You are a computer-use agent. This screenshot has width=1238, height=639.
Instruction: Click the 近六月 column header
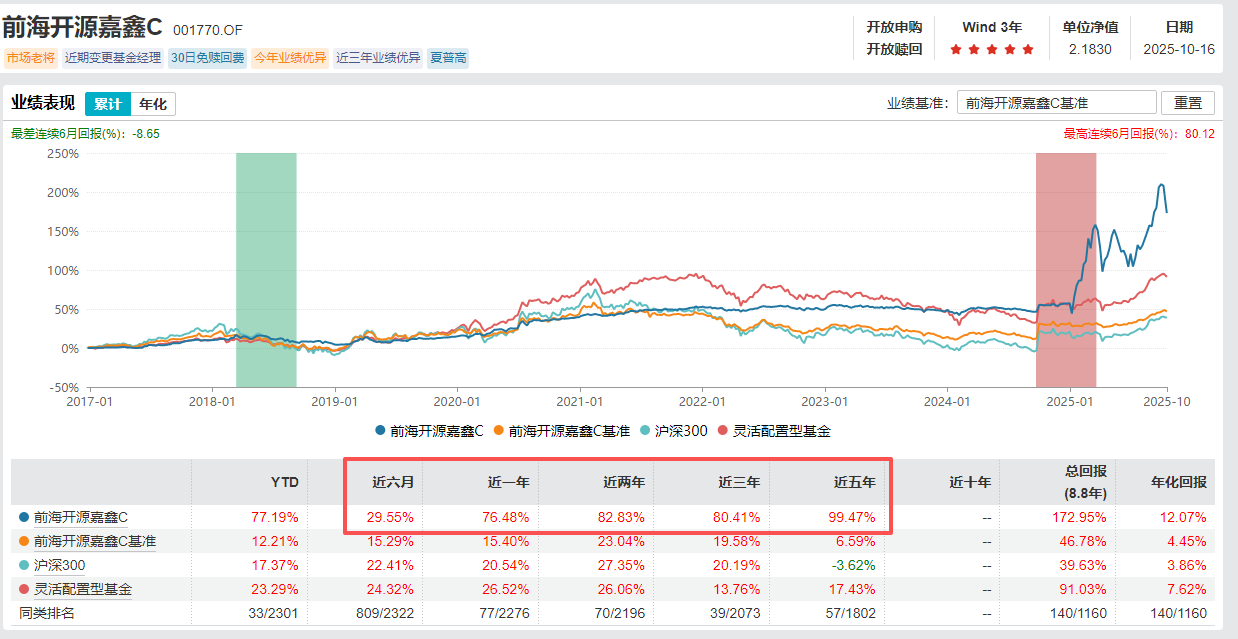coord(393,482)
